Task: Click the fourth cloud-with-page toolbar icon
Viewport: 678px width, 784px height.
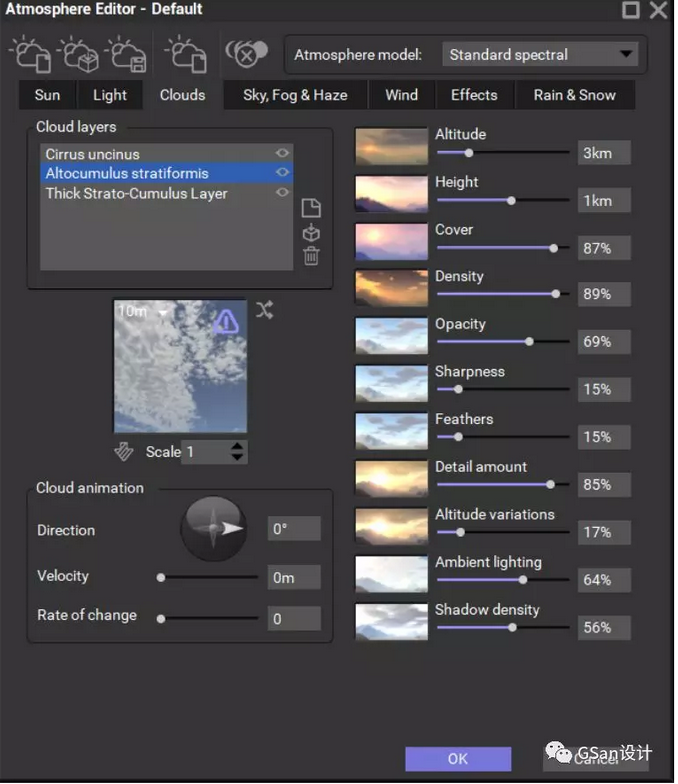Action: coord(185,54)
